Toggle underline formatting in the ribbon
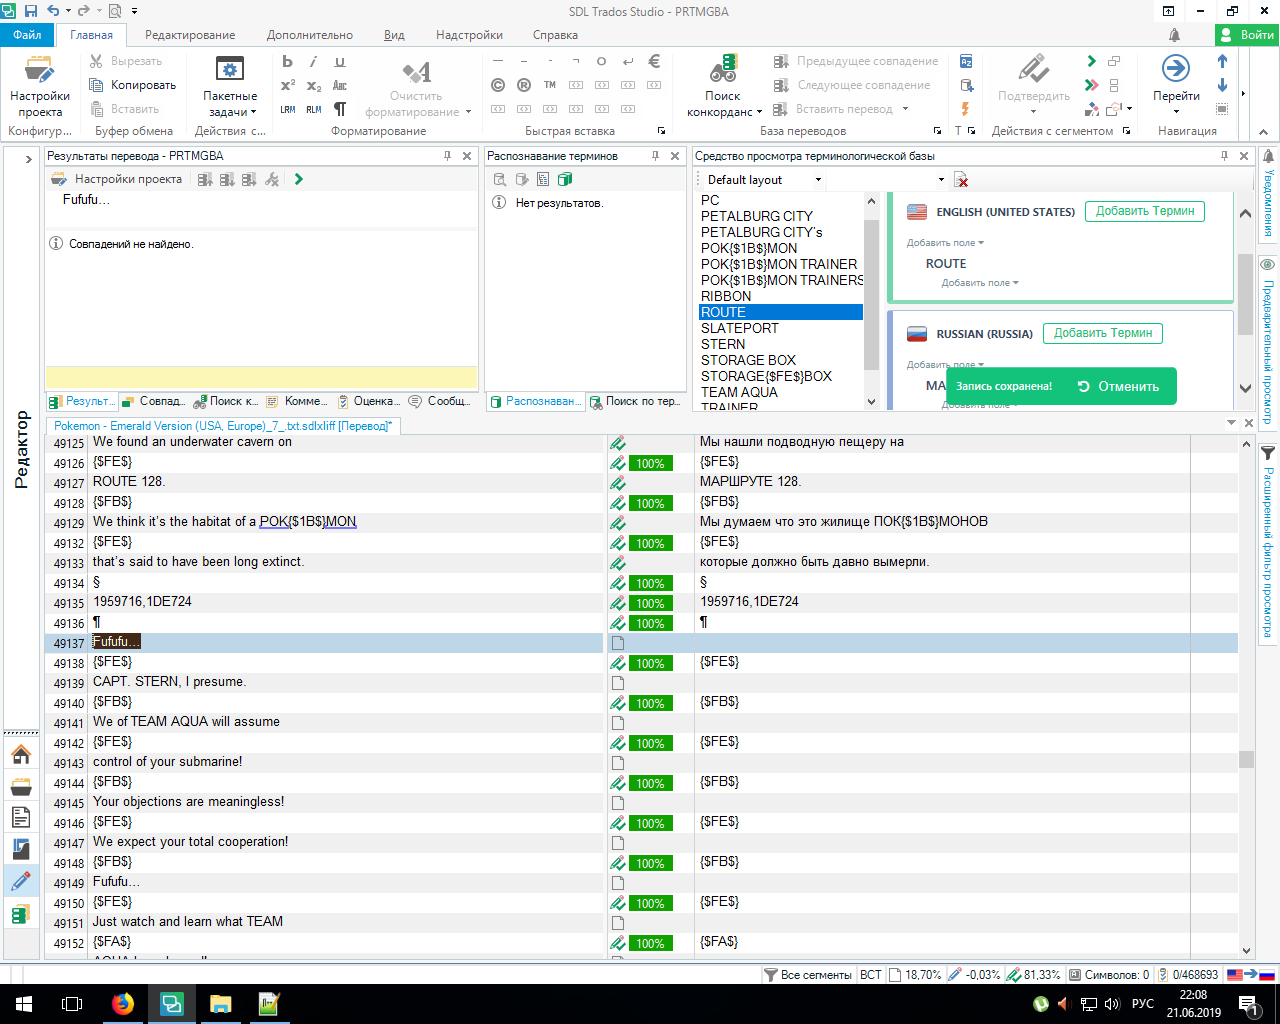Image resolution: width=1280 pixels, height=1024 pixels. [x=340, y=61]
